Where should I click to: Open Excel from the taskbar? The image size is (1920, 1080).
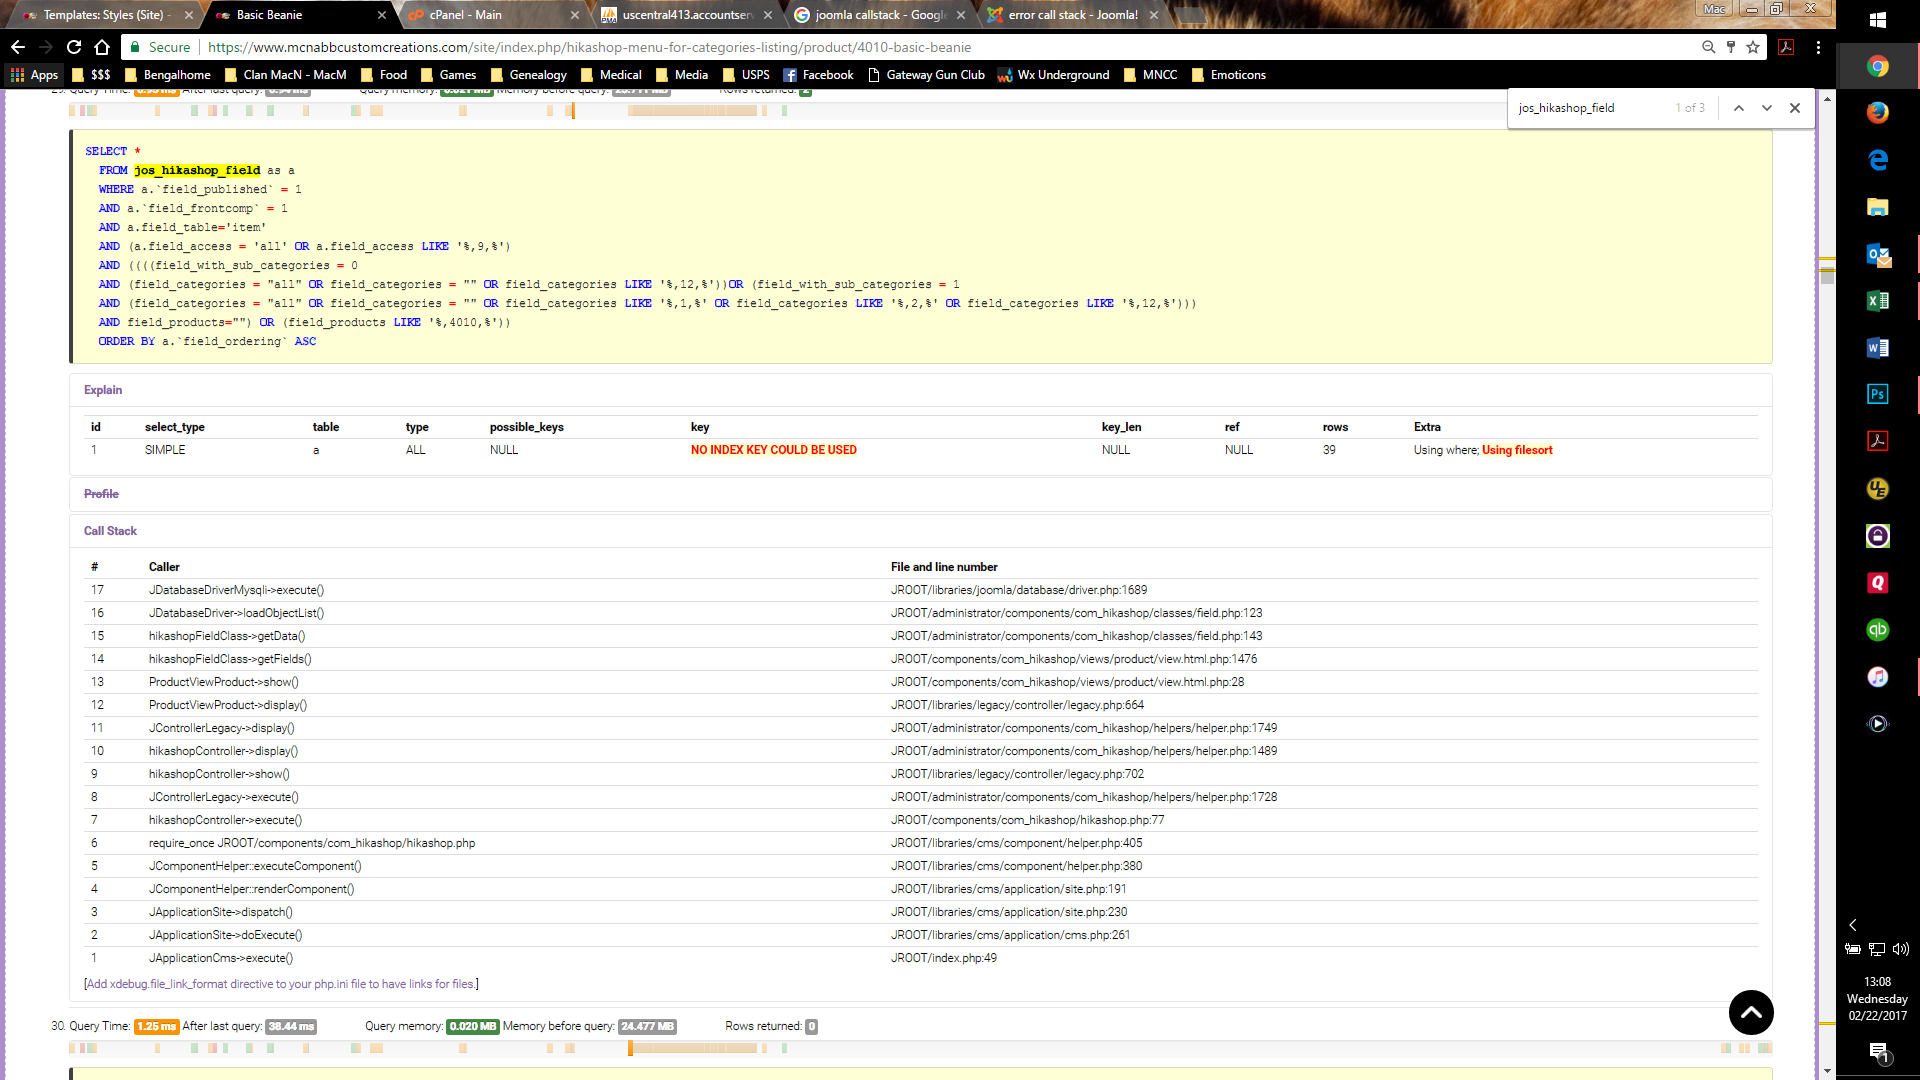tap(1877, 300)
